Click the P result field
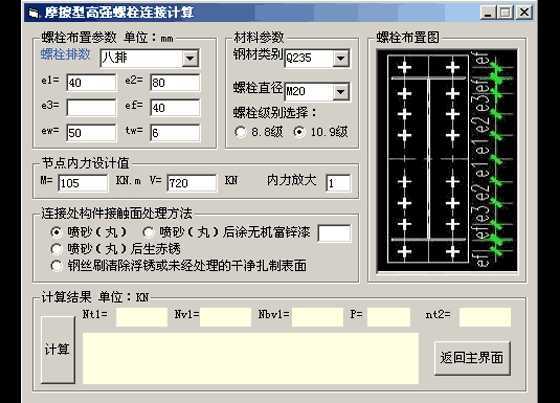Viewport: 560px width, 403px height. pos(389,317)
